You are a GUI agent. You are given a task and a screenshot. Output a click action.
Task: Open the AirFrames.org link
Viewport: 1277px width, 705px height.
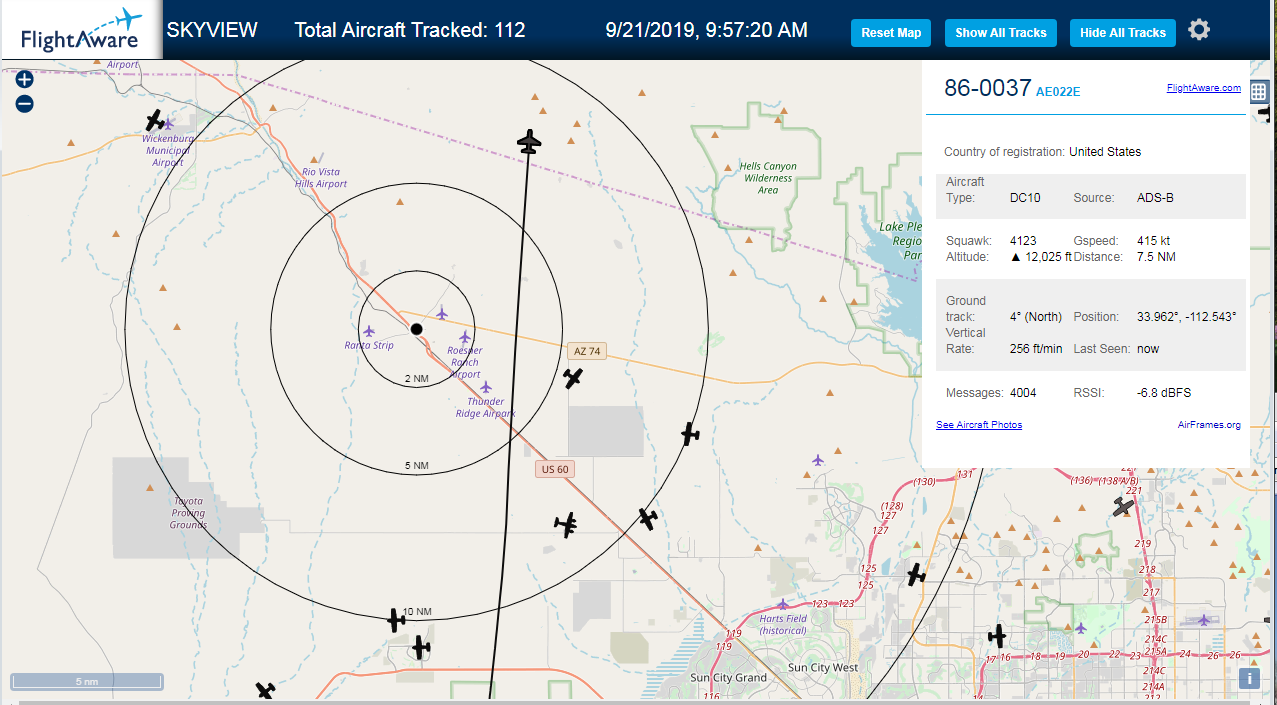click(x=1209, y=425)
